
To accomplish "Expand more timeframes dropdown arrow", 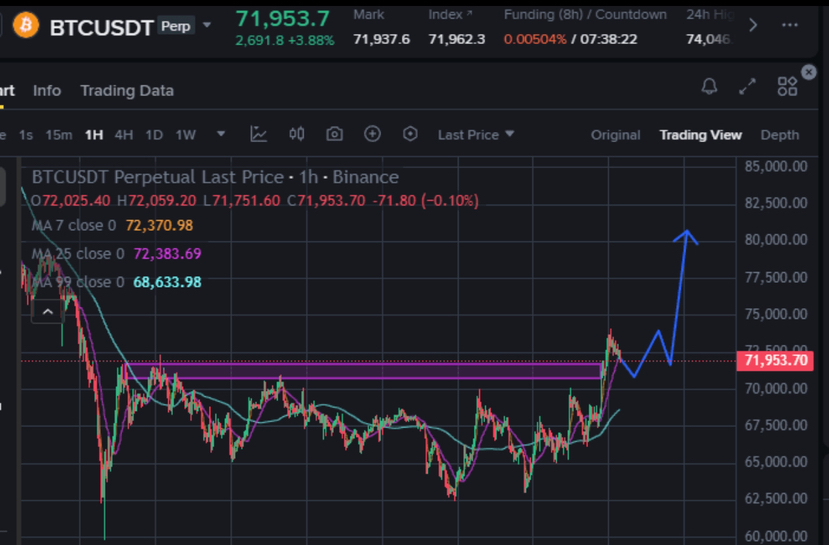I will coord(221,134).
